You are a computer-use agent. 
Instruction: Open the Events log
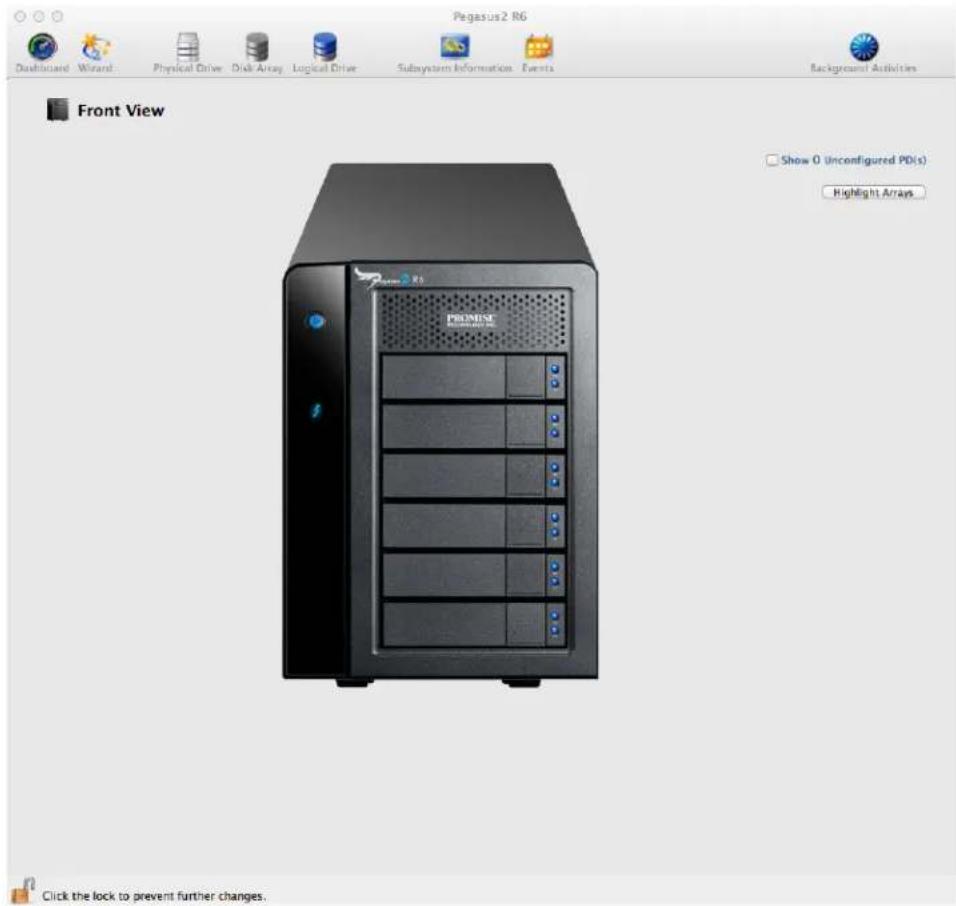pyautogui.click(x=538, y=53)
